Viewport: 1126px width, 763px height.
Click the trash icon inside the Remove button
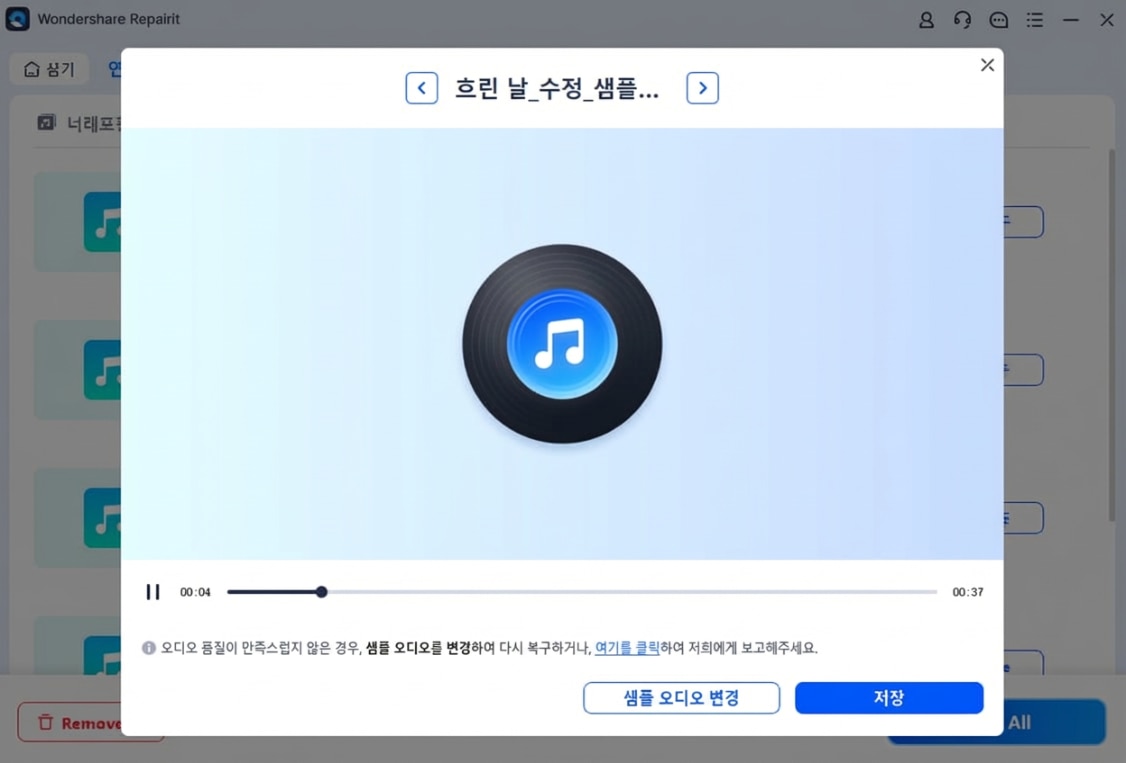(x=44, y=722)
